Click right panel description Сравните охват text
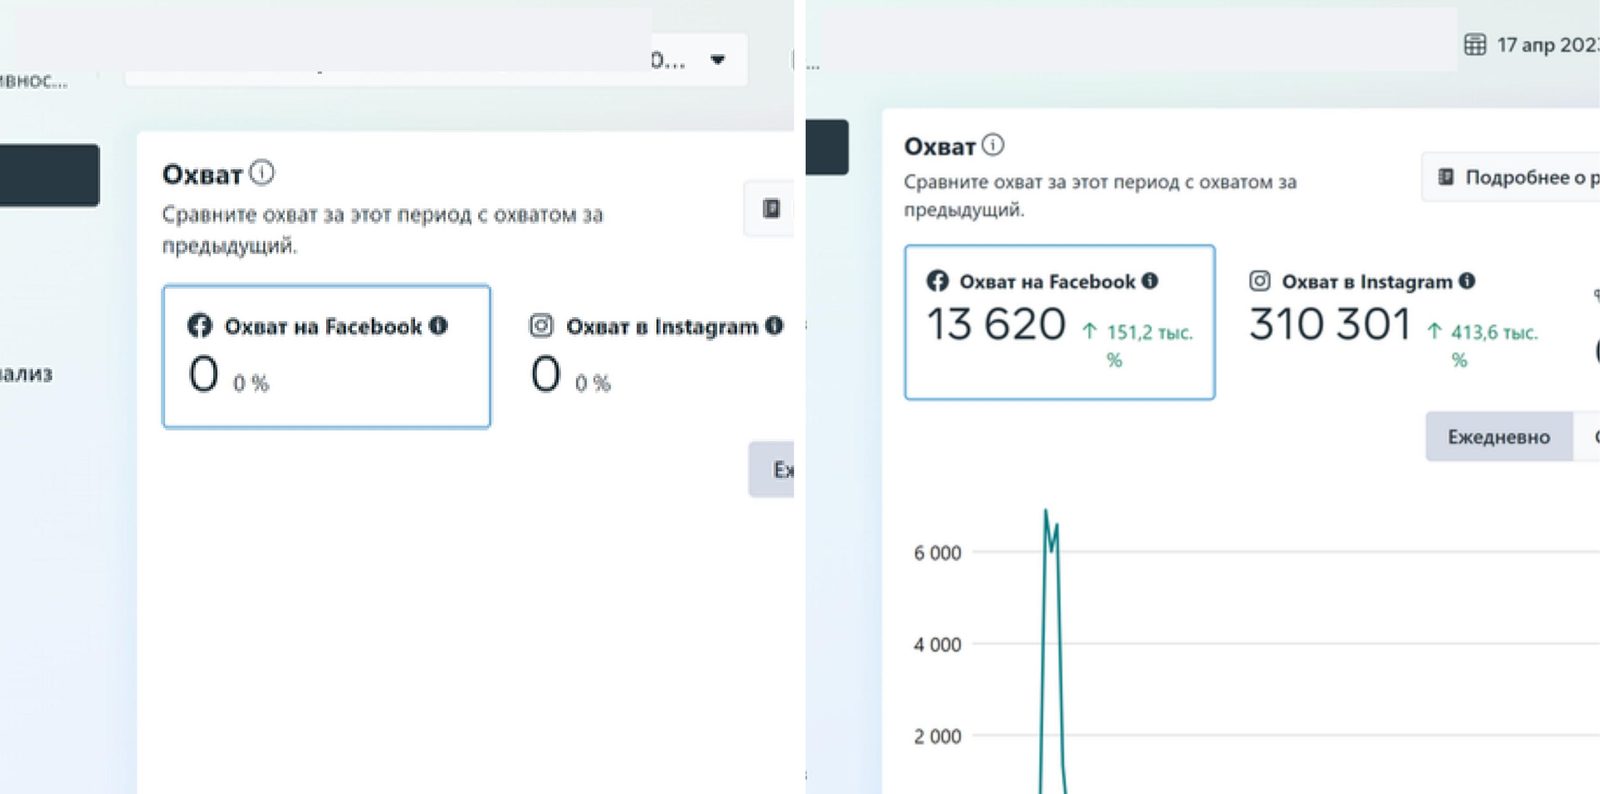 pos(1100,195)
